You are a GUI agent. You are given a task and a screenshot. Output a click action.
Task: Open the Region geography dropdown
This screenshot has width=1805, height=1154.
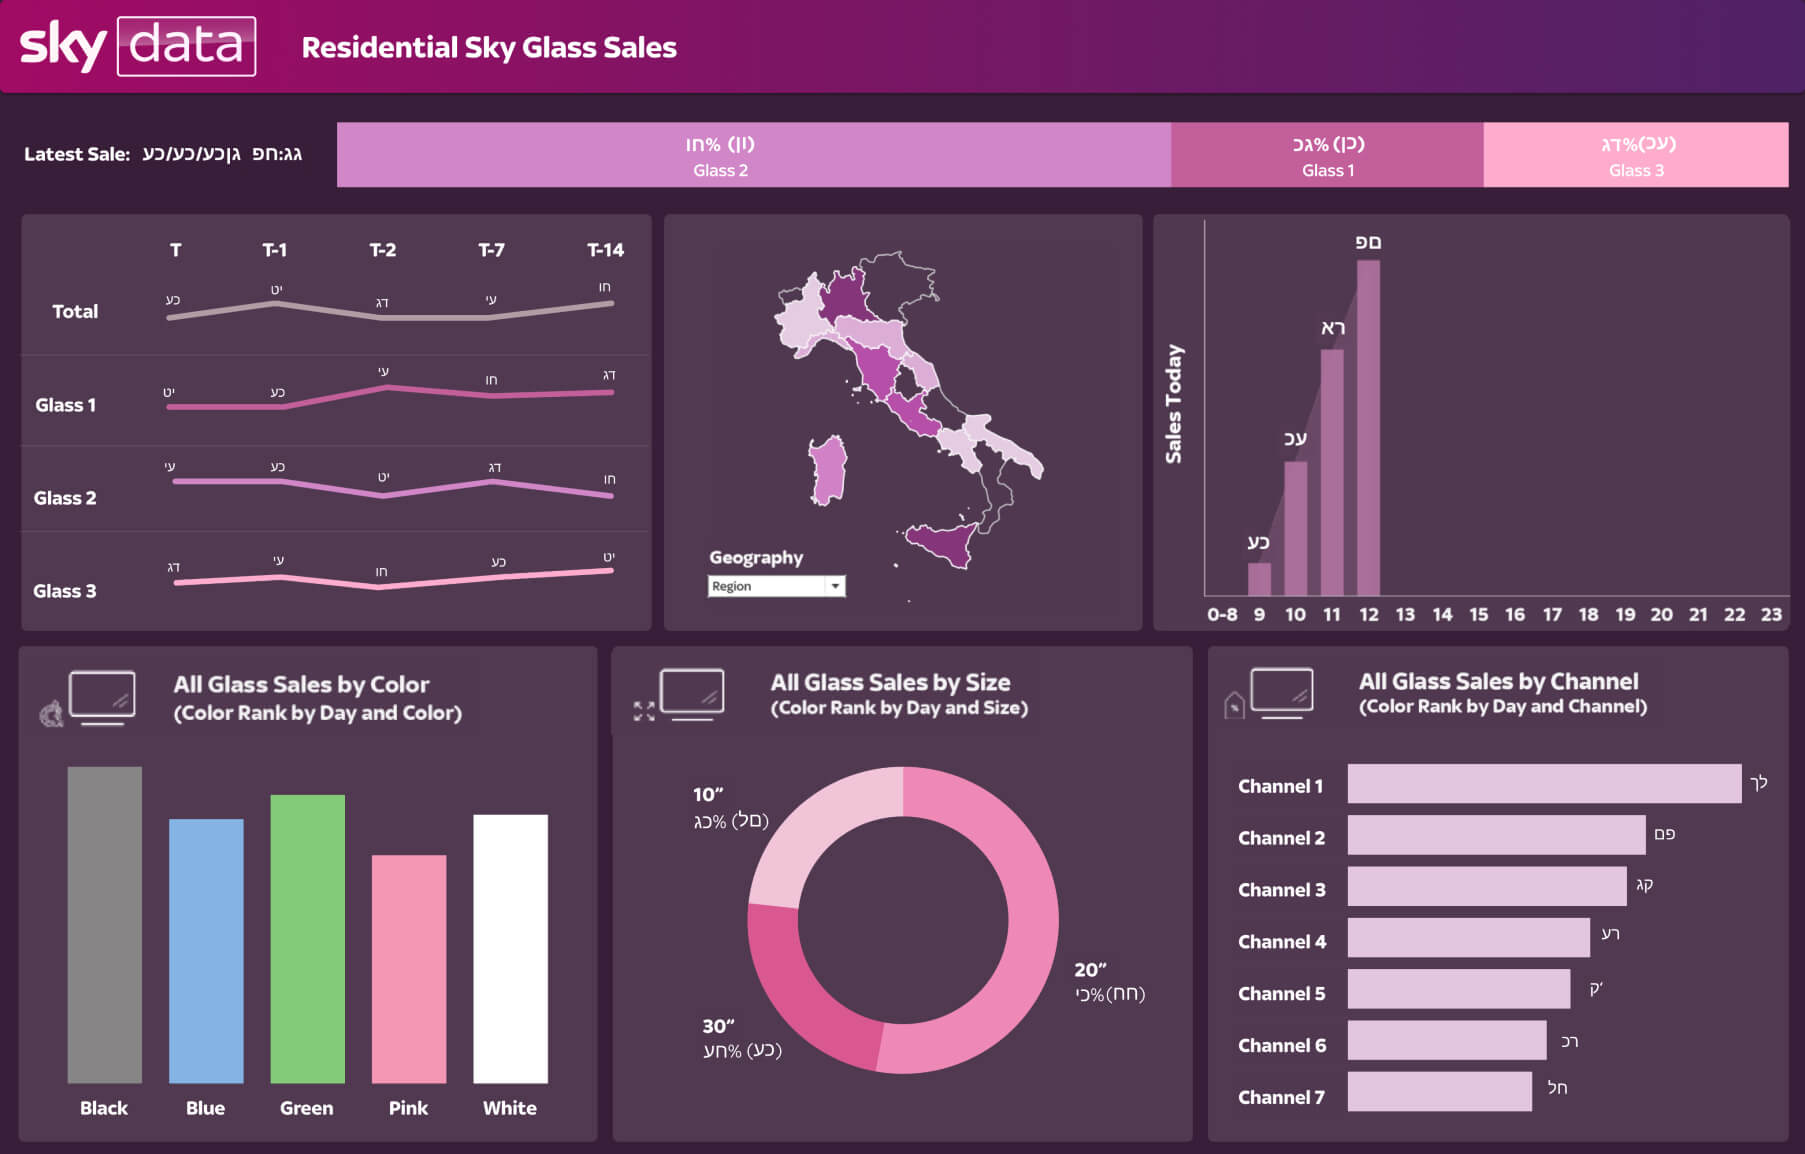coord(776,586)
